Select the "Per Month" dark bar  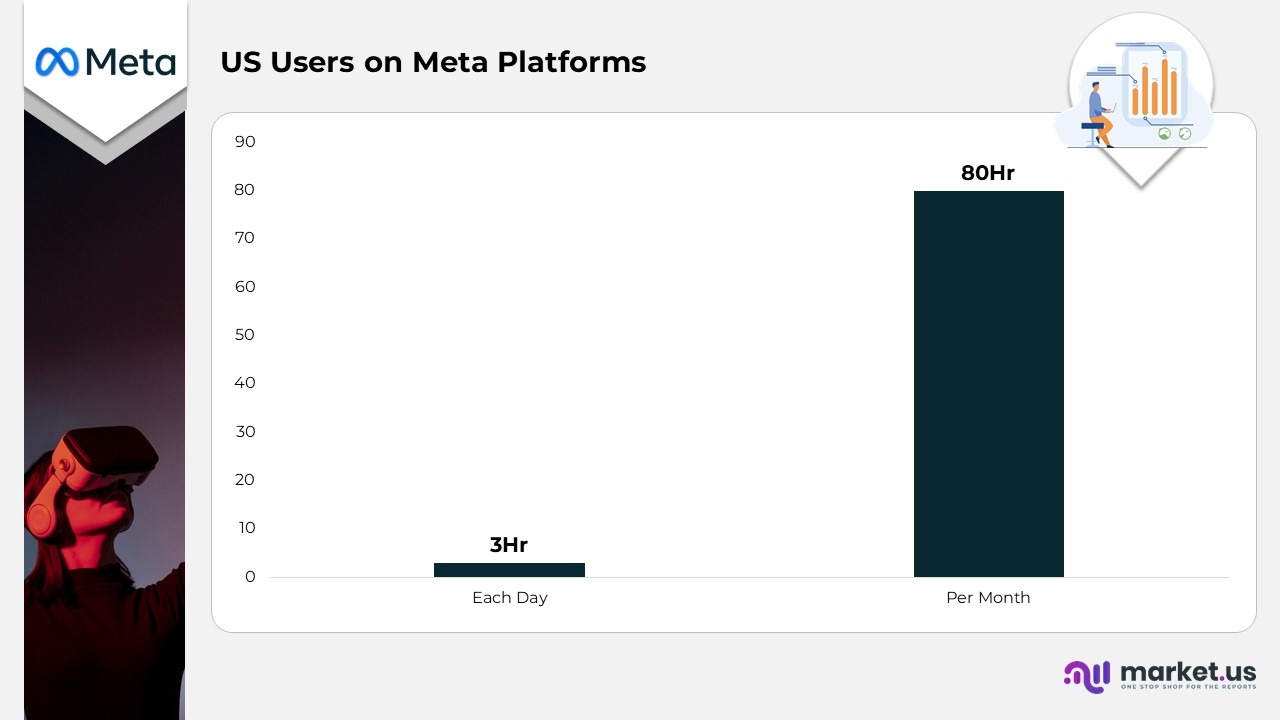pyautogui.click(x=988, y=383)
